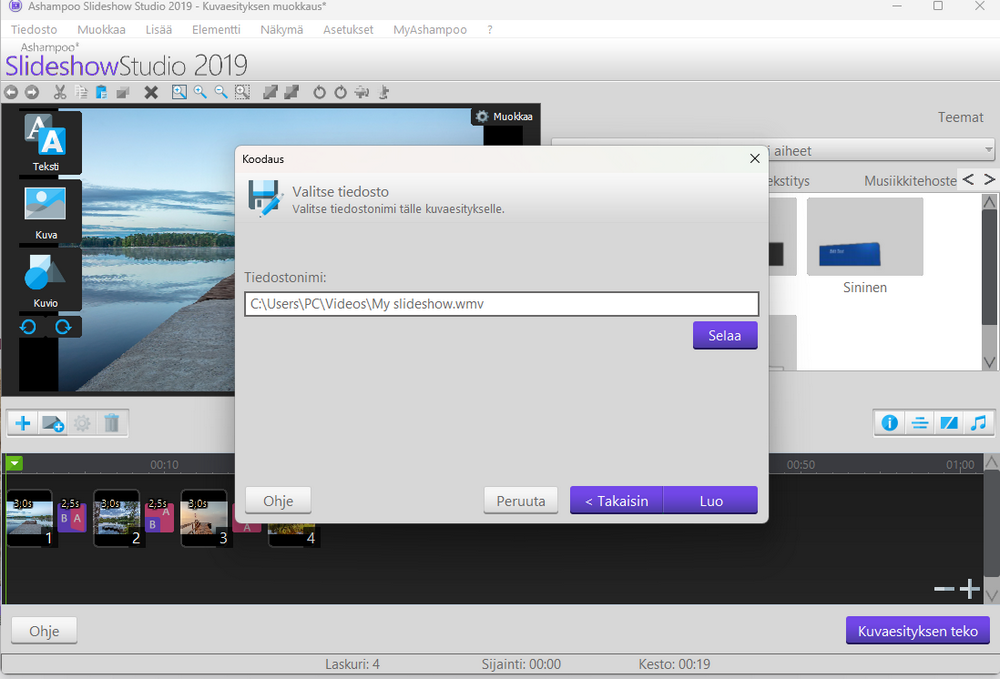The width and height of the screenshot is (1000, 679).
Task: Open the Muokkaa menu in the menu bar
Action: click(x=101, y=29)
